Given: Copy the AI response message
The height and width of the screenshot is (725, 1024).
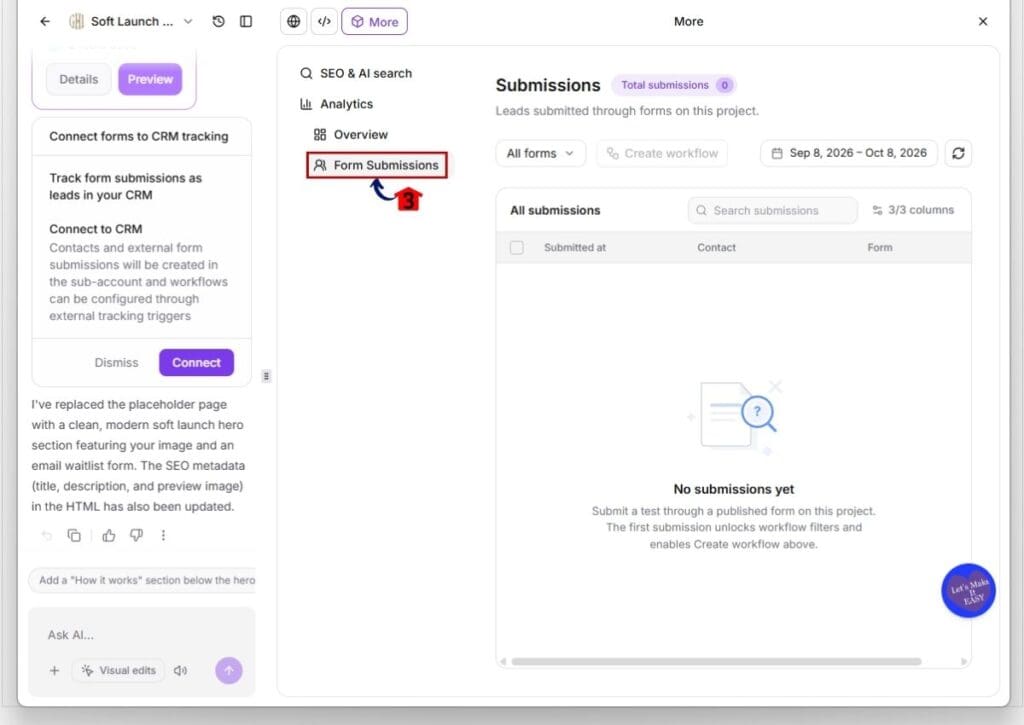Looking at the screenshot, I should coord(74,536).
